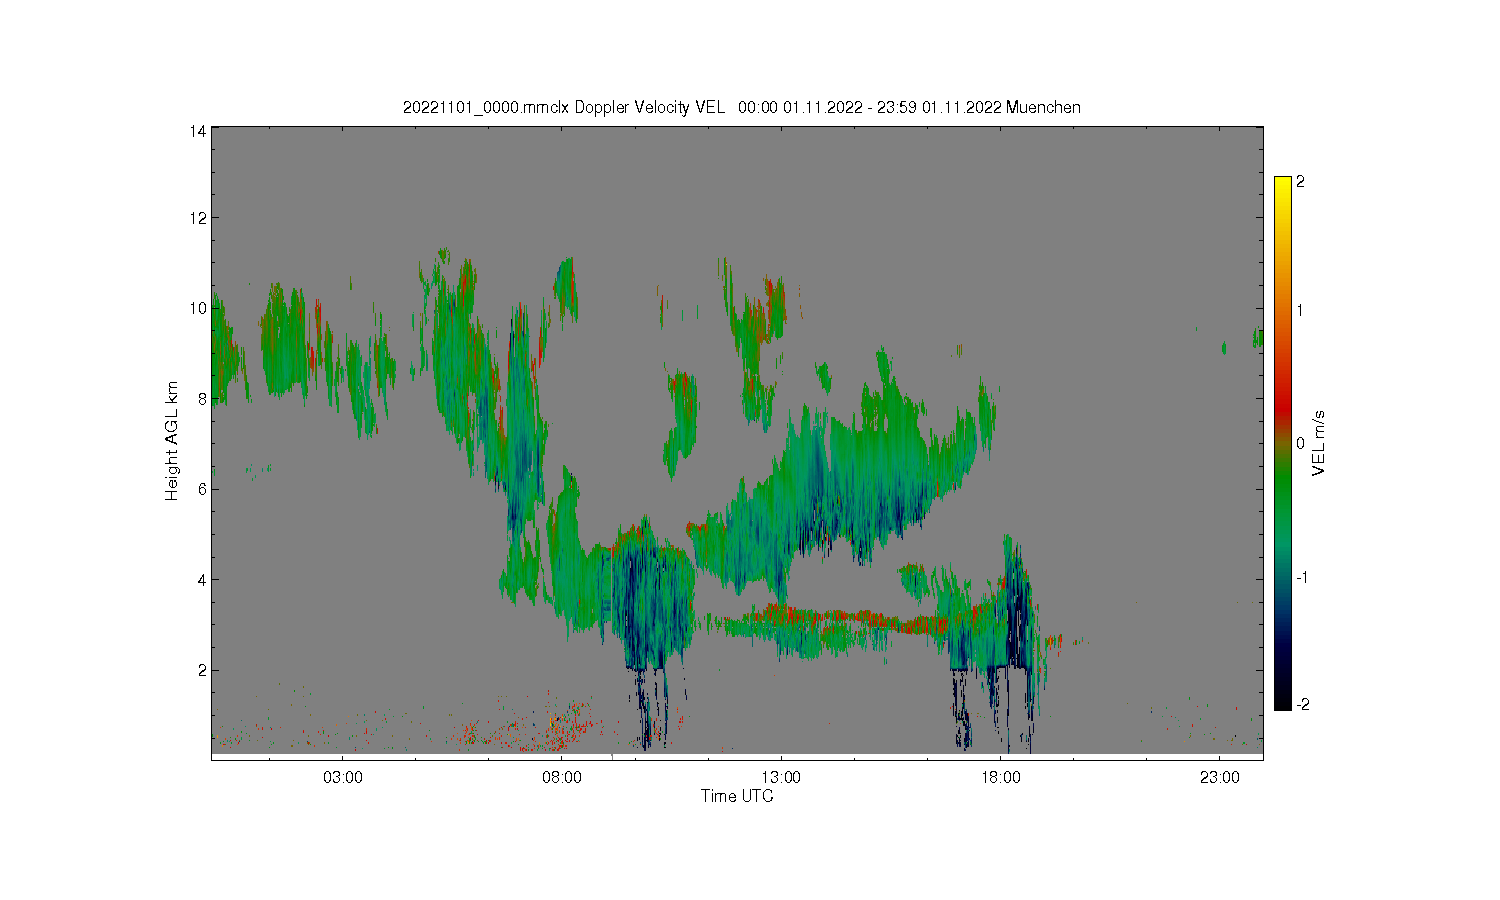Click the 'Time UTC' x-axis label

click(737, 796)
